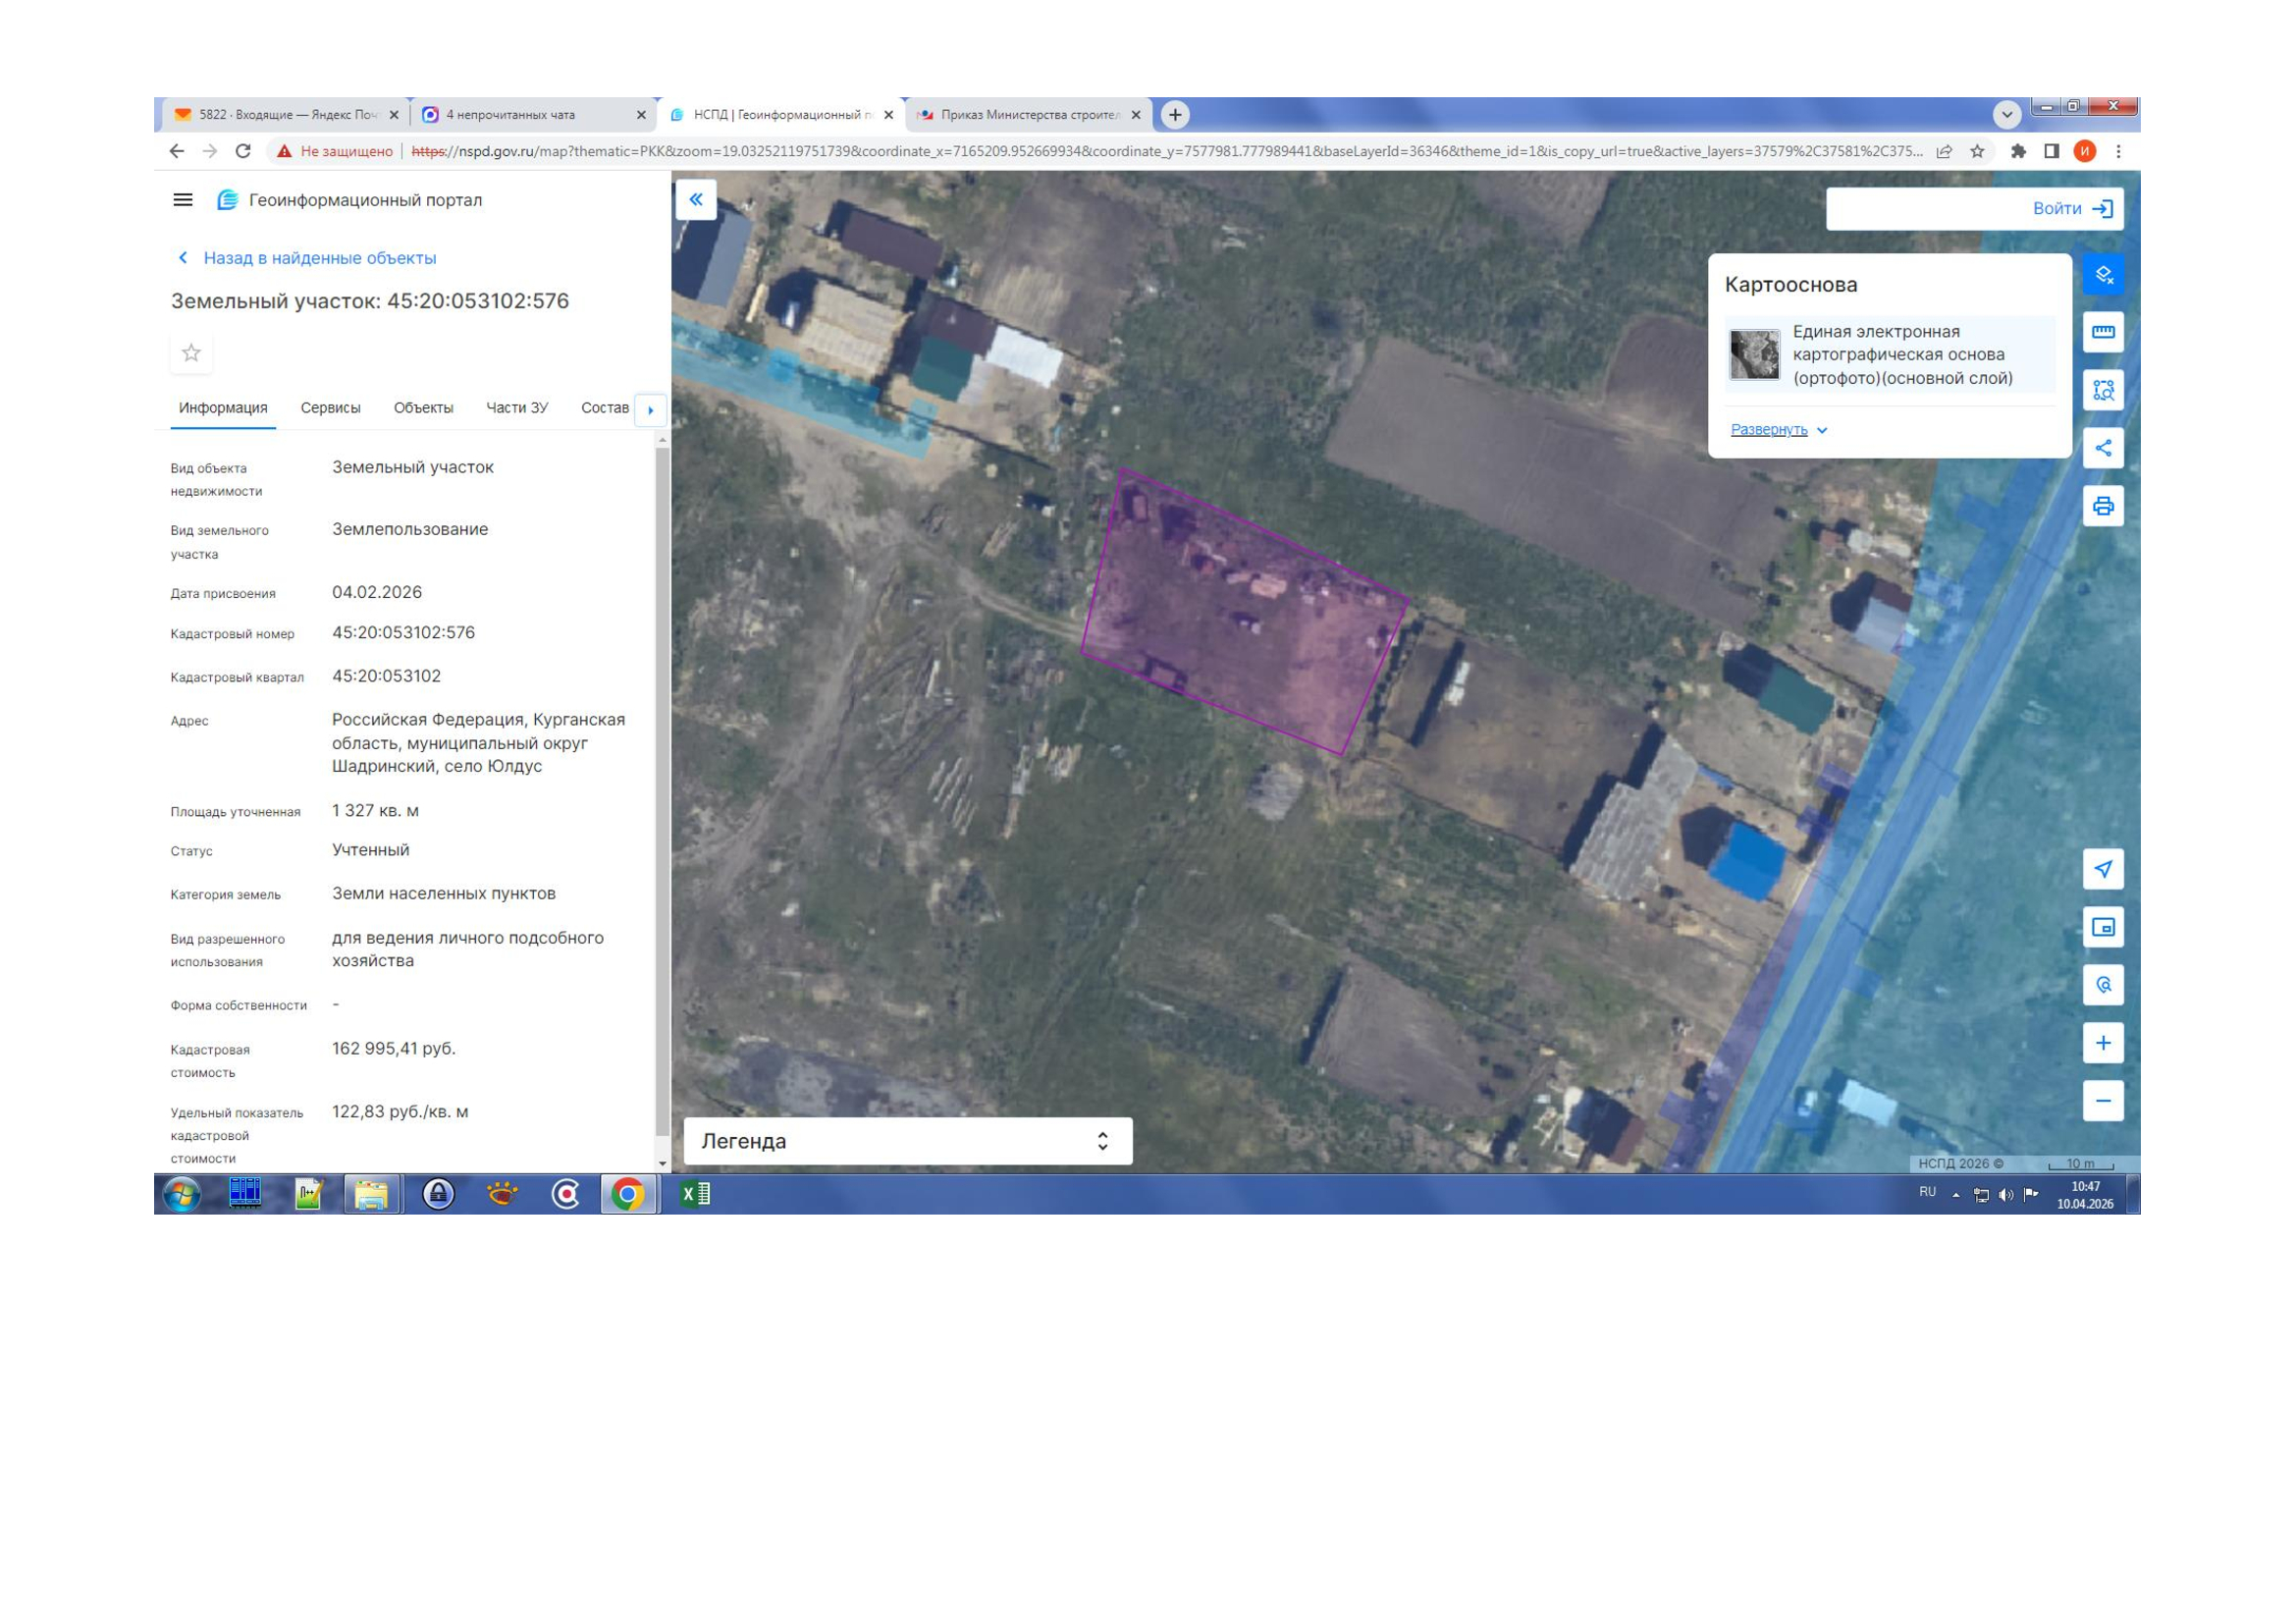
Task: Open the Части ЗУ tab
Action: [x=516, y=408]
